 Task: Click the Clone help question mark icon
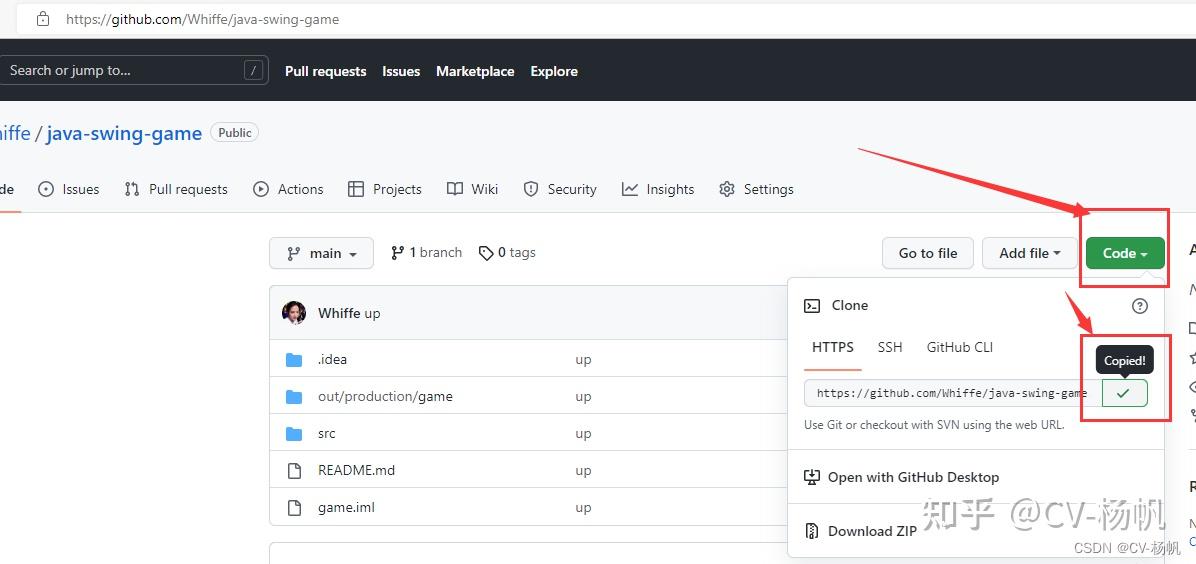[x=1139, y=306]
